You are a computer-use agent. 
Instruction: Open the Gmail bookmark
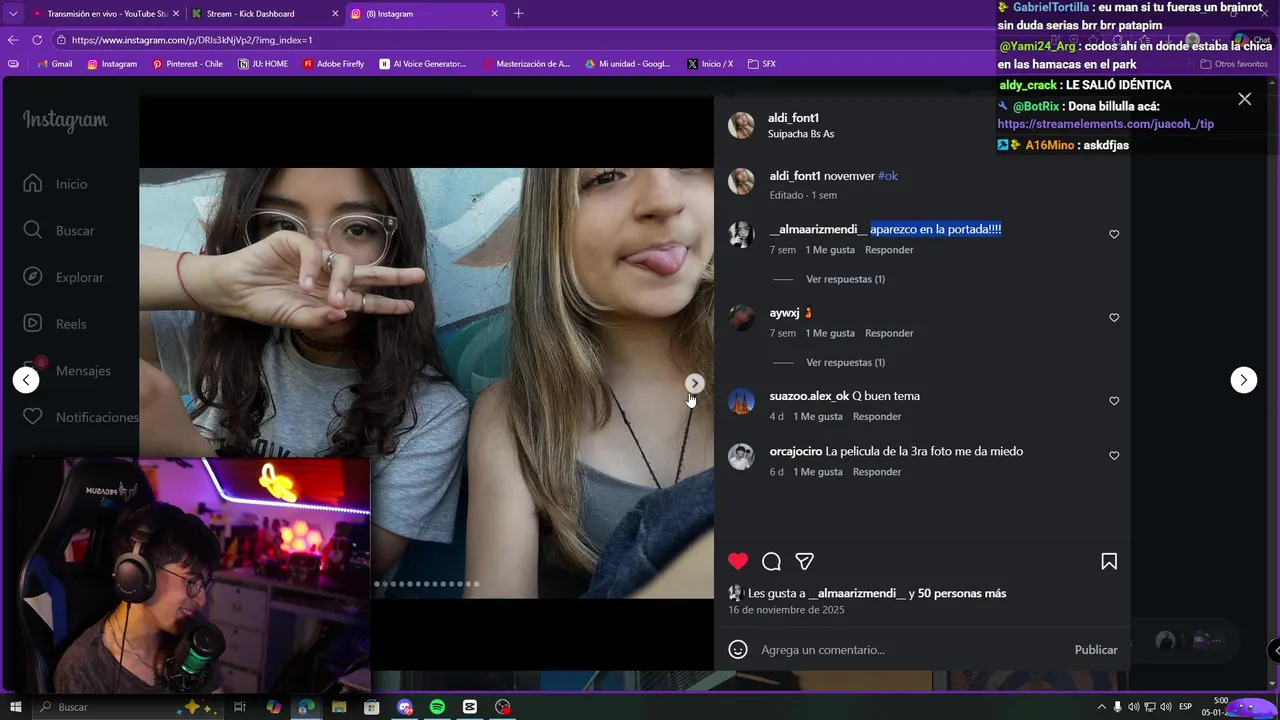coord(54,64)
